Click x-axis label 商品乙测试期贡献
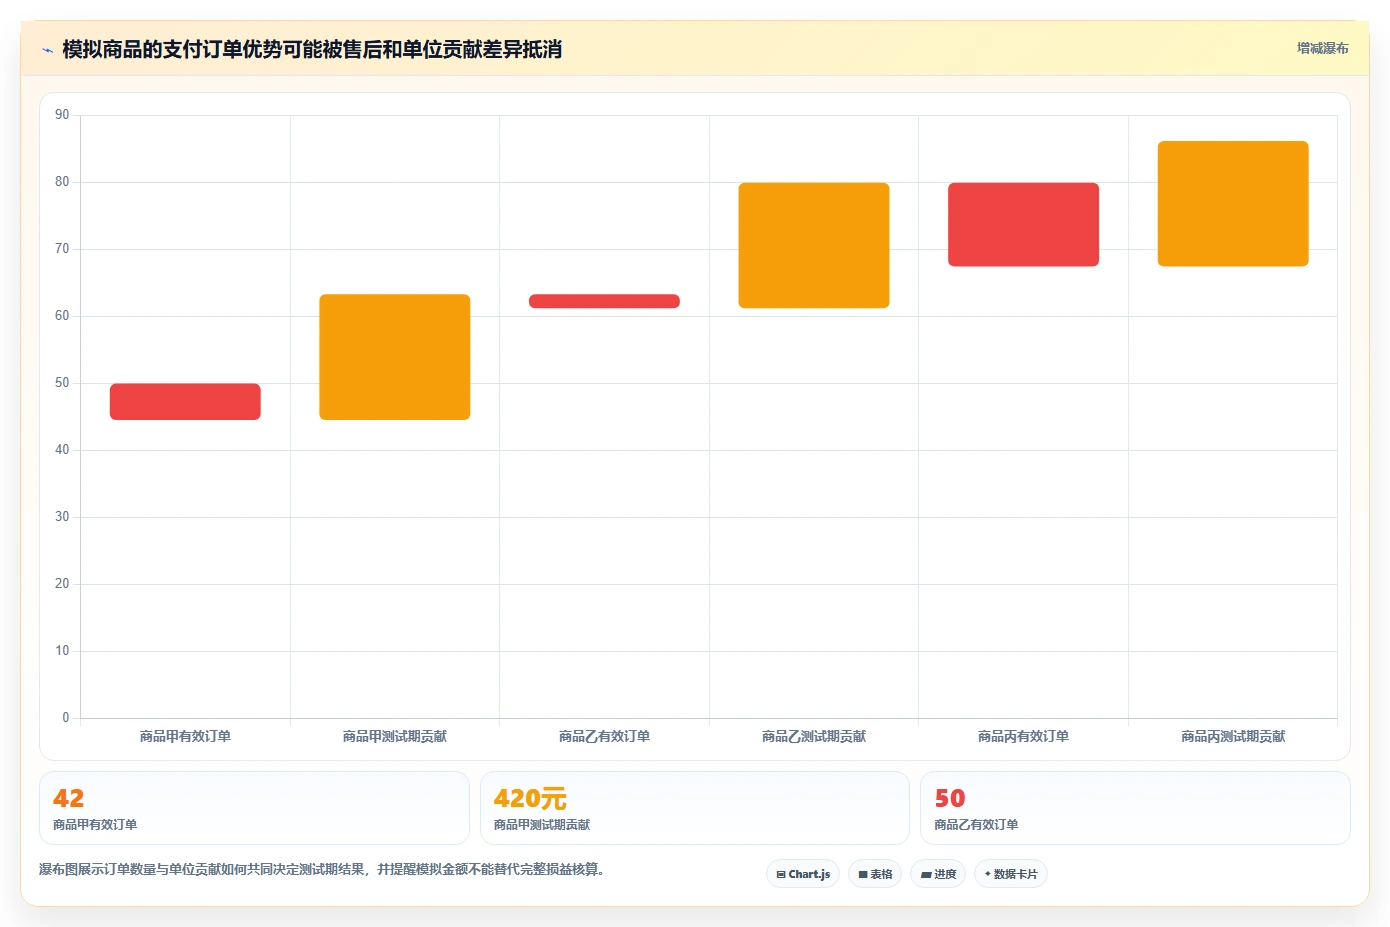1390x927 pixels. coord(814,736)
